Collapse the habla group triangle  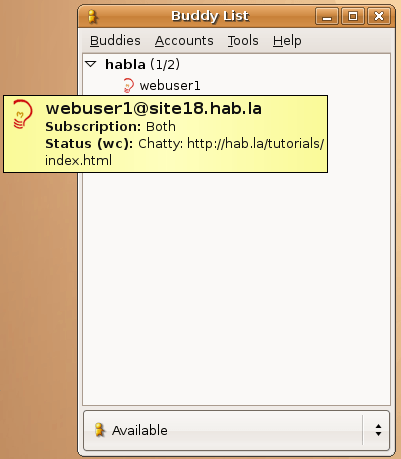(x=91, y=64)
